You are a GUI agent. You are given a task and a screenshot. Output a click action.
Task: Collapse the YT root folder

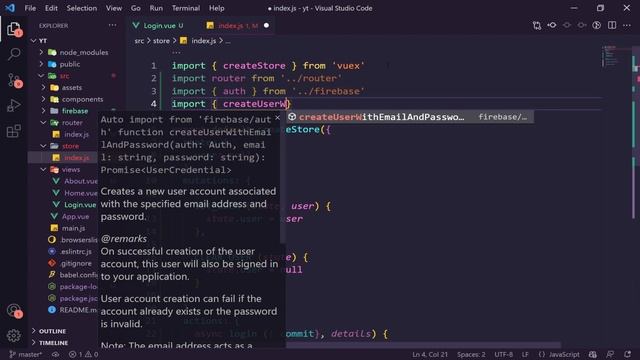coord(34,41)
